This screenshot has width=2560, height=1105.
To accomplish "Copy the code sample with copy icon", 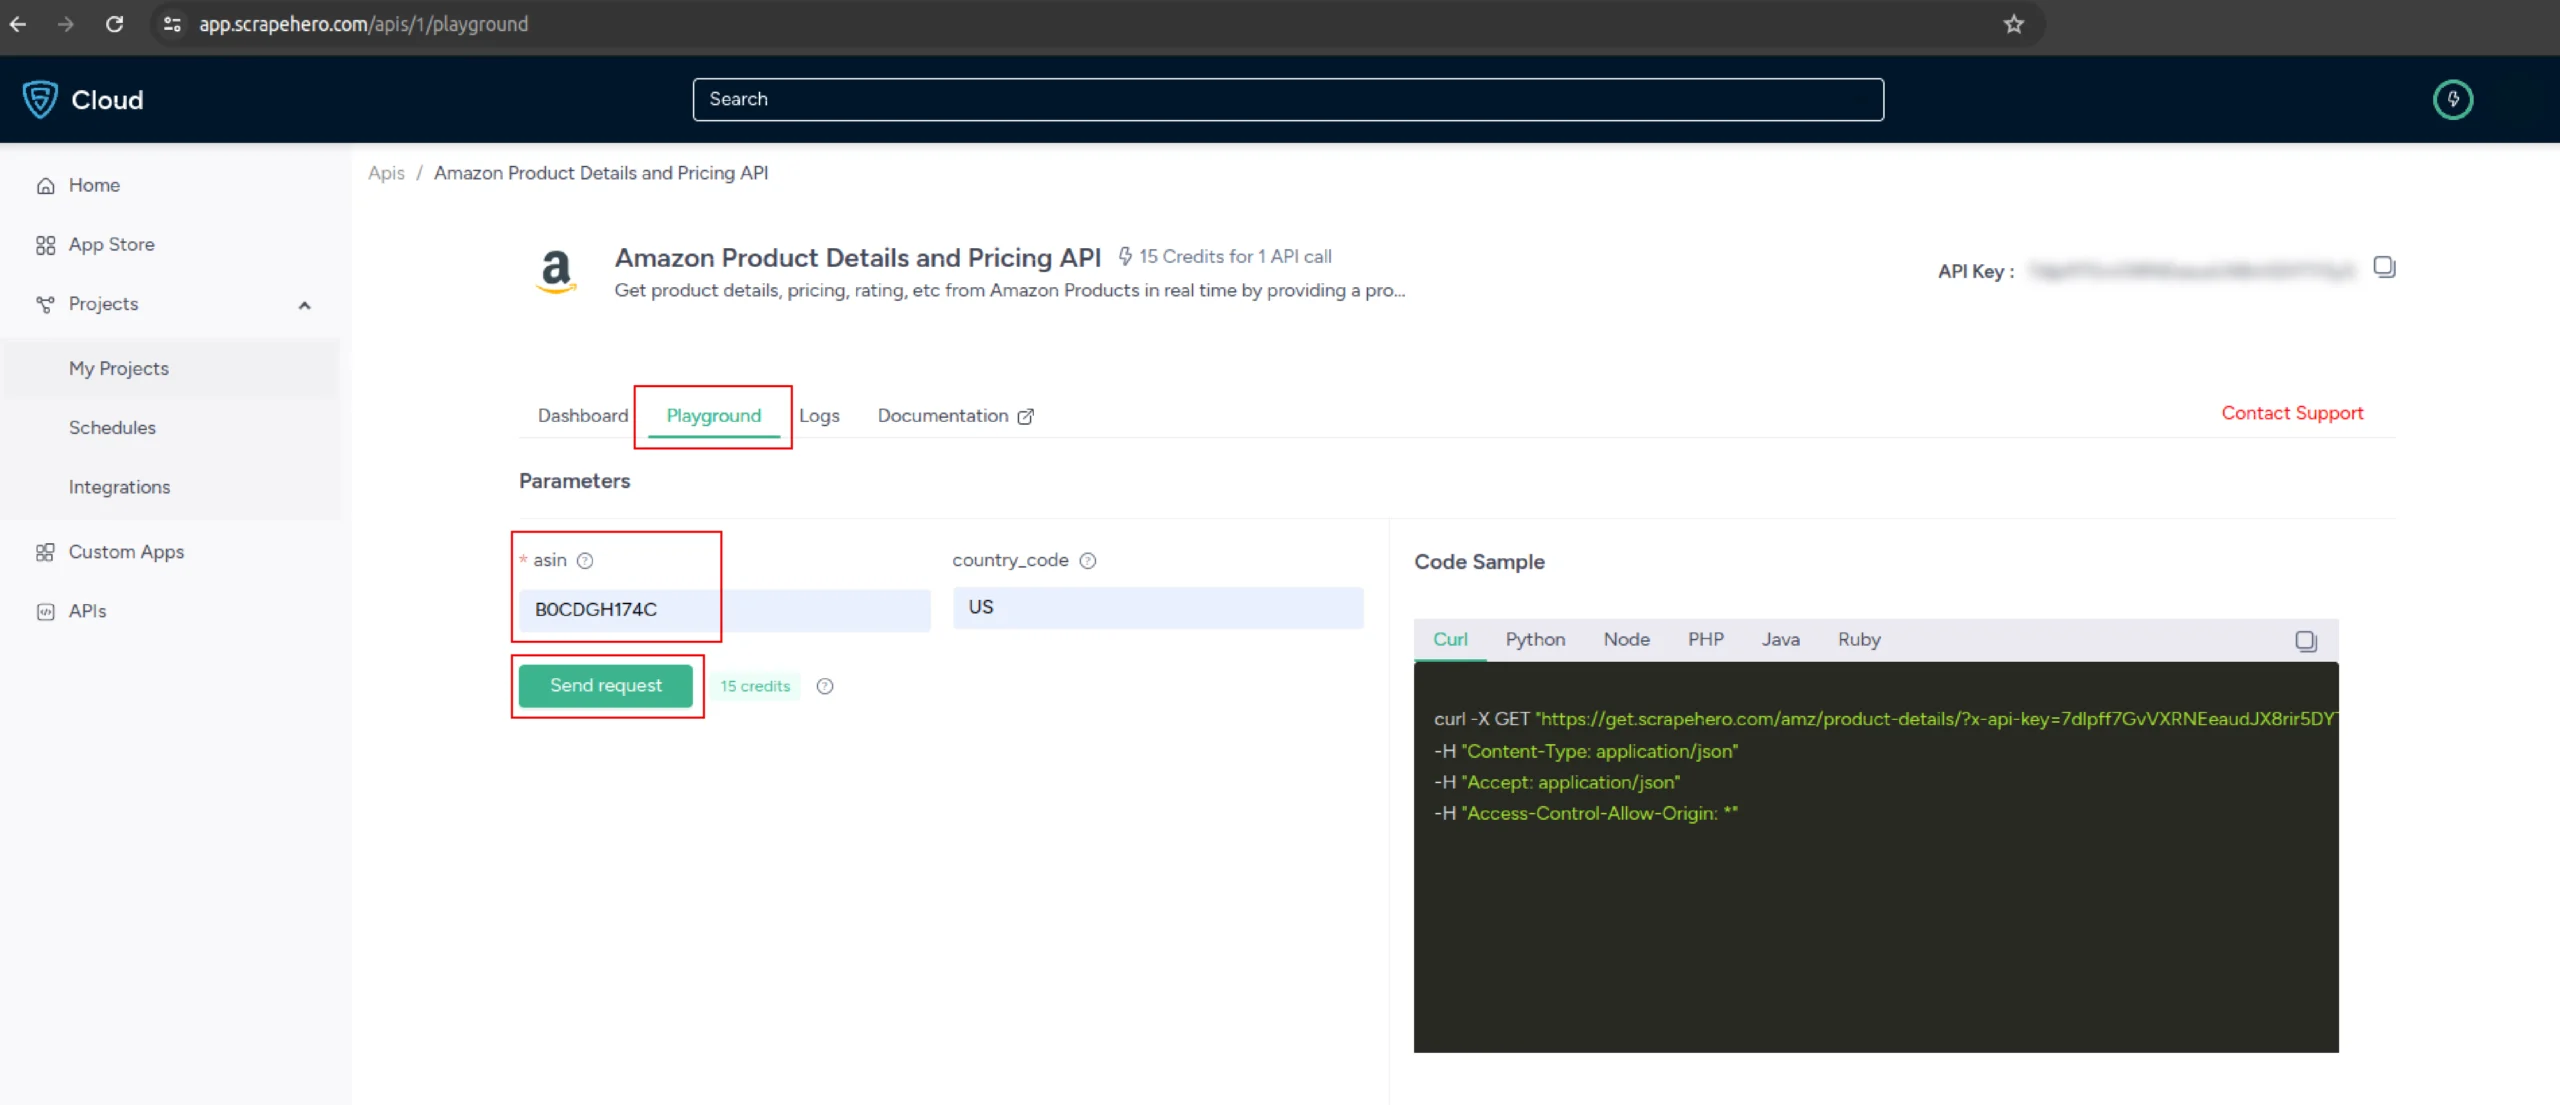I will pos(2305,641).
